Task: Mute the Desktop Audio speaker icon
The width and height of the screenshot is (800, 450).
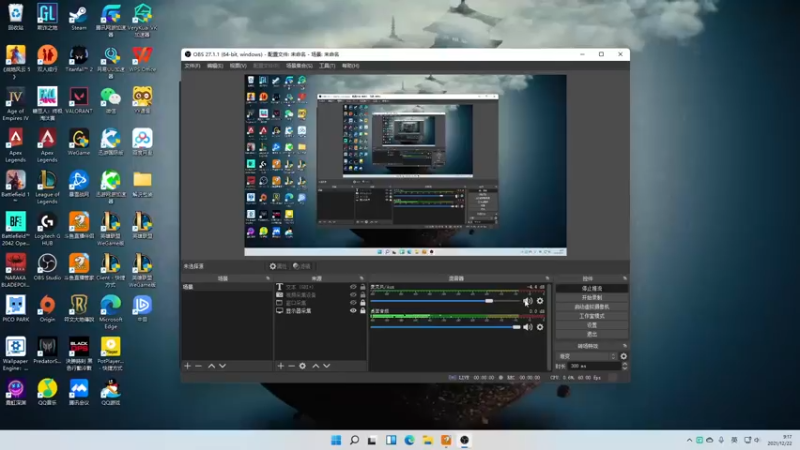Action: click(528, 327)
